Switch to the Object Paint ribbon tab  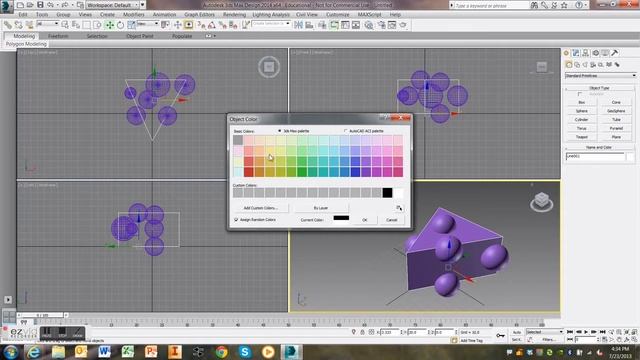pyautogui.click(x=140, y=36)
